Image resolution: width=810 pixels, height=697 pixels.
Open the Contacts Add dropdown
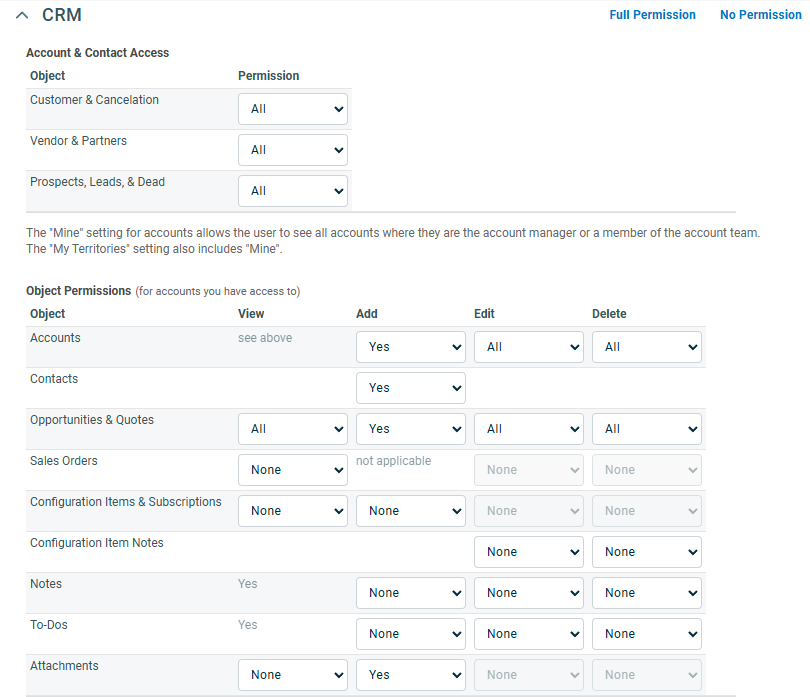[x=411, y=388]
